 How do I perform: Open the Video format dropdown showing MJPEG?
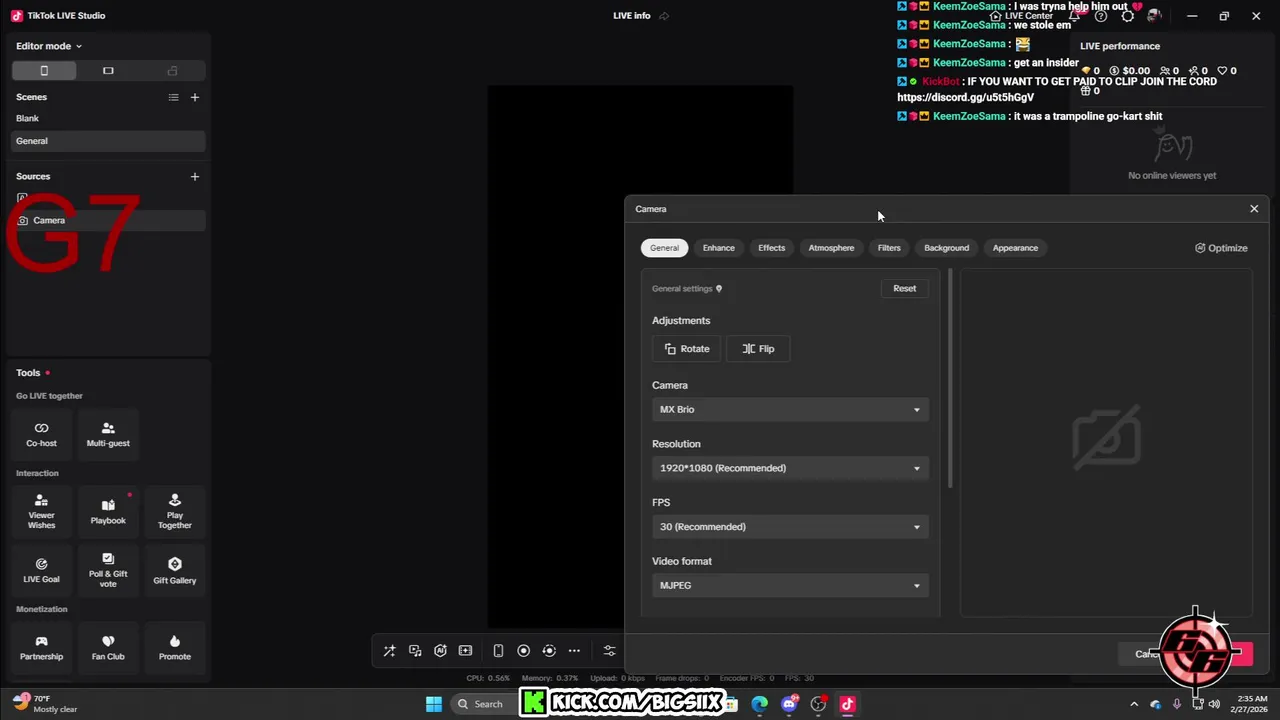(x=790, y=585)
